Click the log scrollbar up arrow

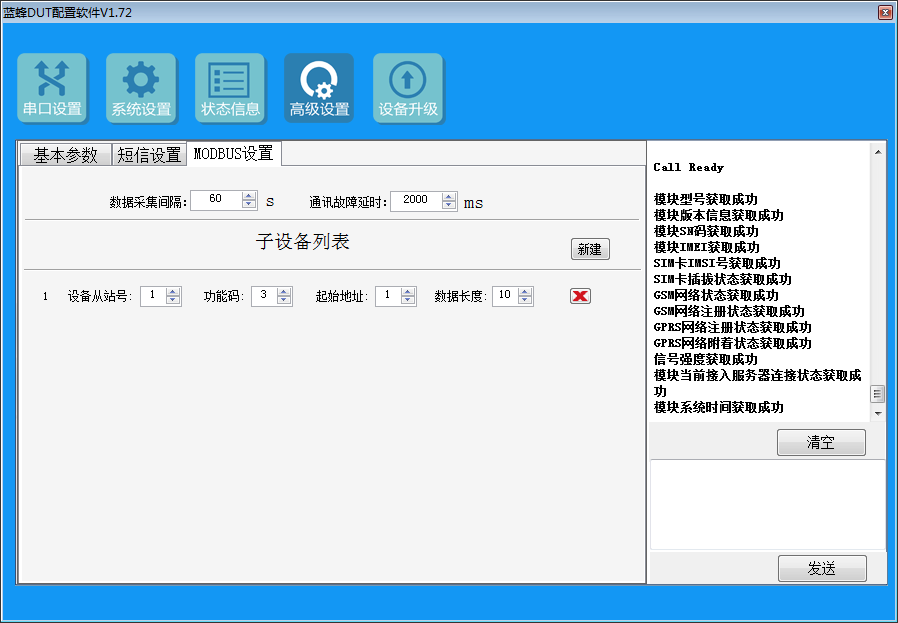pos(877,152)
